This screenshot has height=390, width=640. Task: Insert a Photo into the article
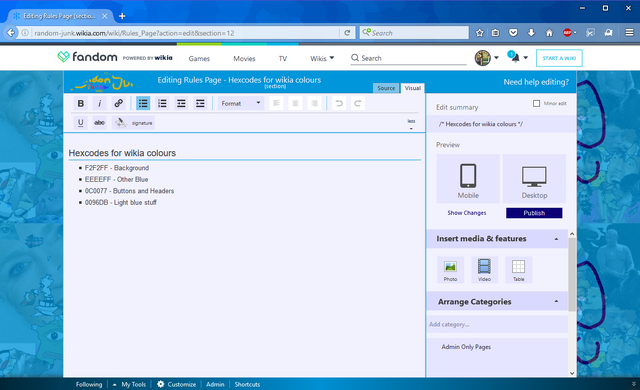click(450, 270)
